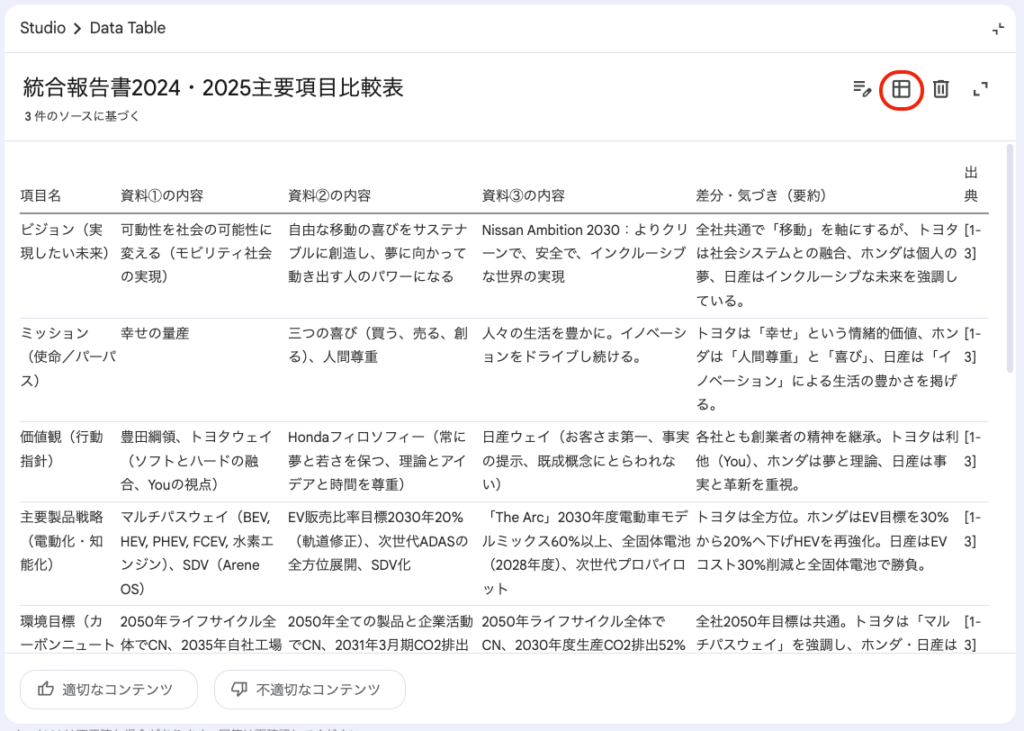1024x731 pixels.
Task: Click the 資料①の内容 column header
Action: point(162,195)
